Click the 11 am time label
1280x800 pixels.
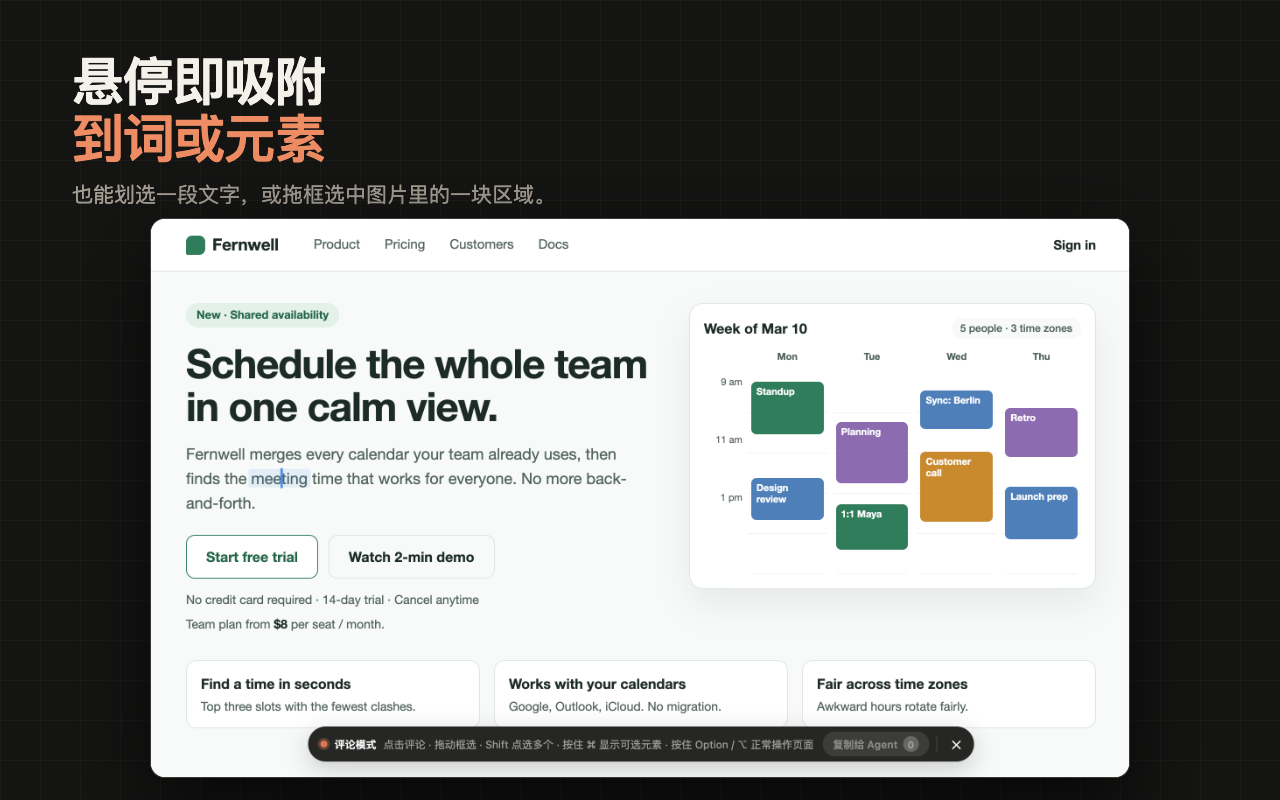coord(729,440)
